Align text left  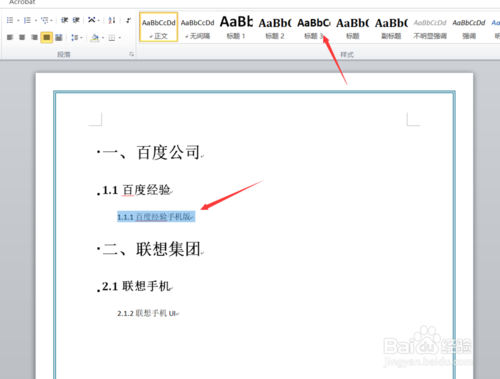10,37
